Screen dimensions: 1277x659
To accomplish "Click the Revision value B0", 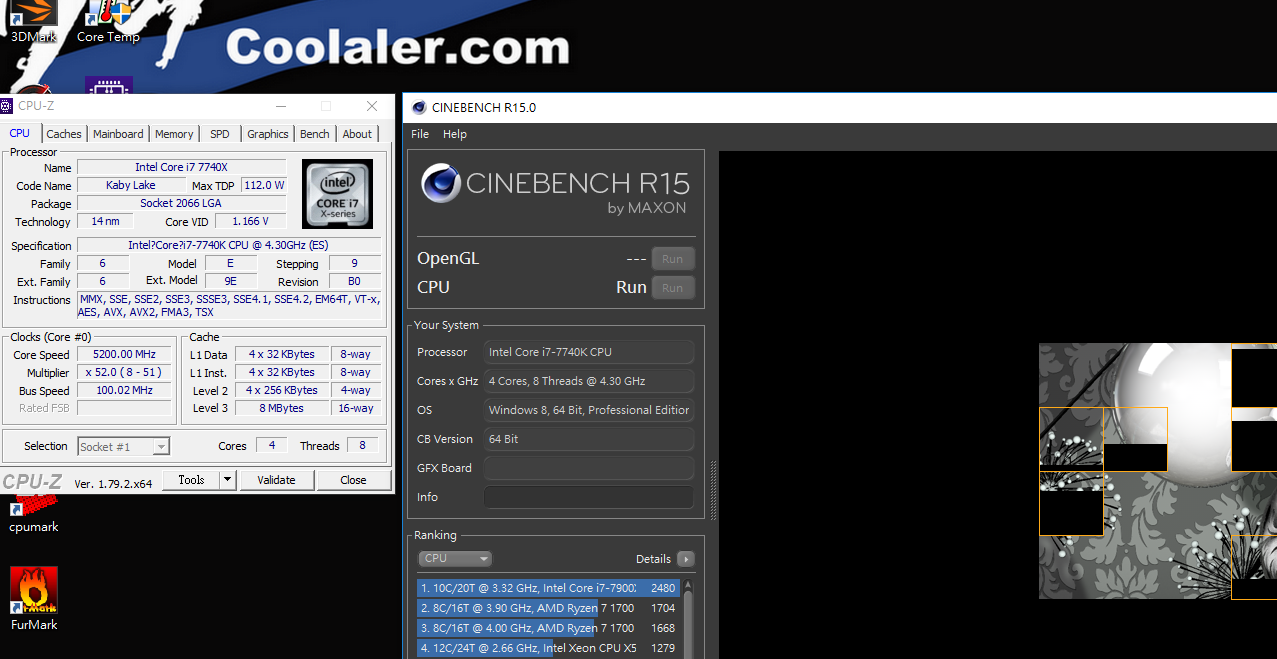I will pos(354,282).
